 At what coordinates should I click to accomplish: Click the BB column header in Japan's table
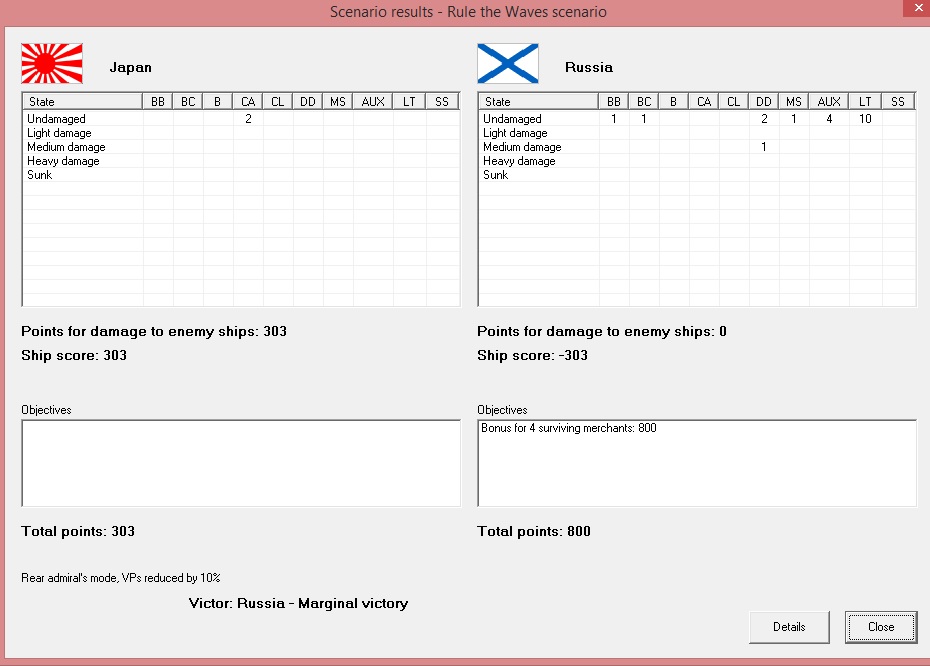coord(158,101)
